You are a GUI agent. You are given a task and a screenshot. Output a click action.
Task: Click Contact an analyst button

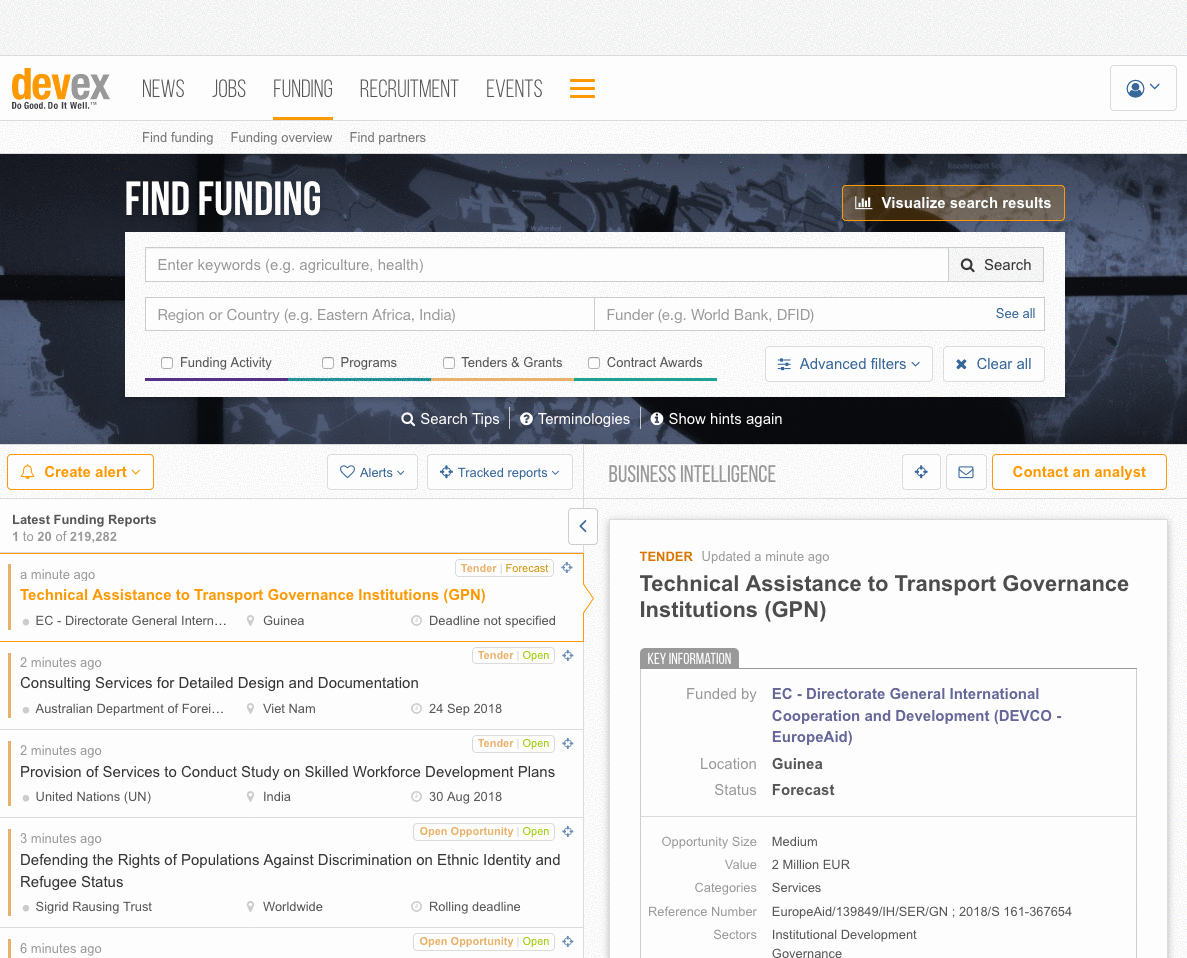[1079, 472]
